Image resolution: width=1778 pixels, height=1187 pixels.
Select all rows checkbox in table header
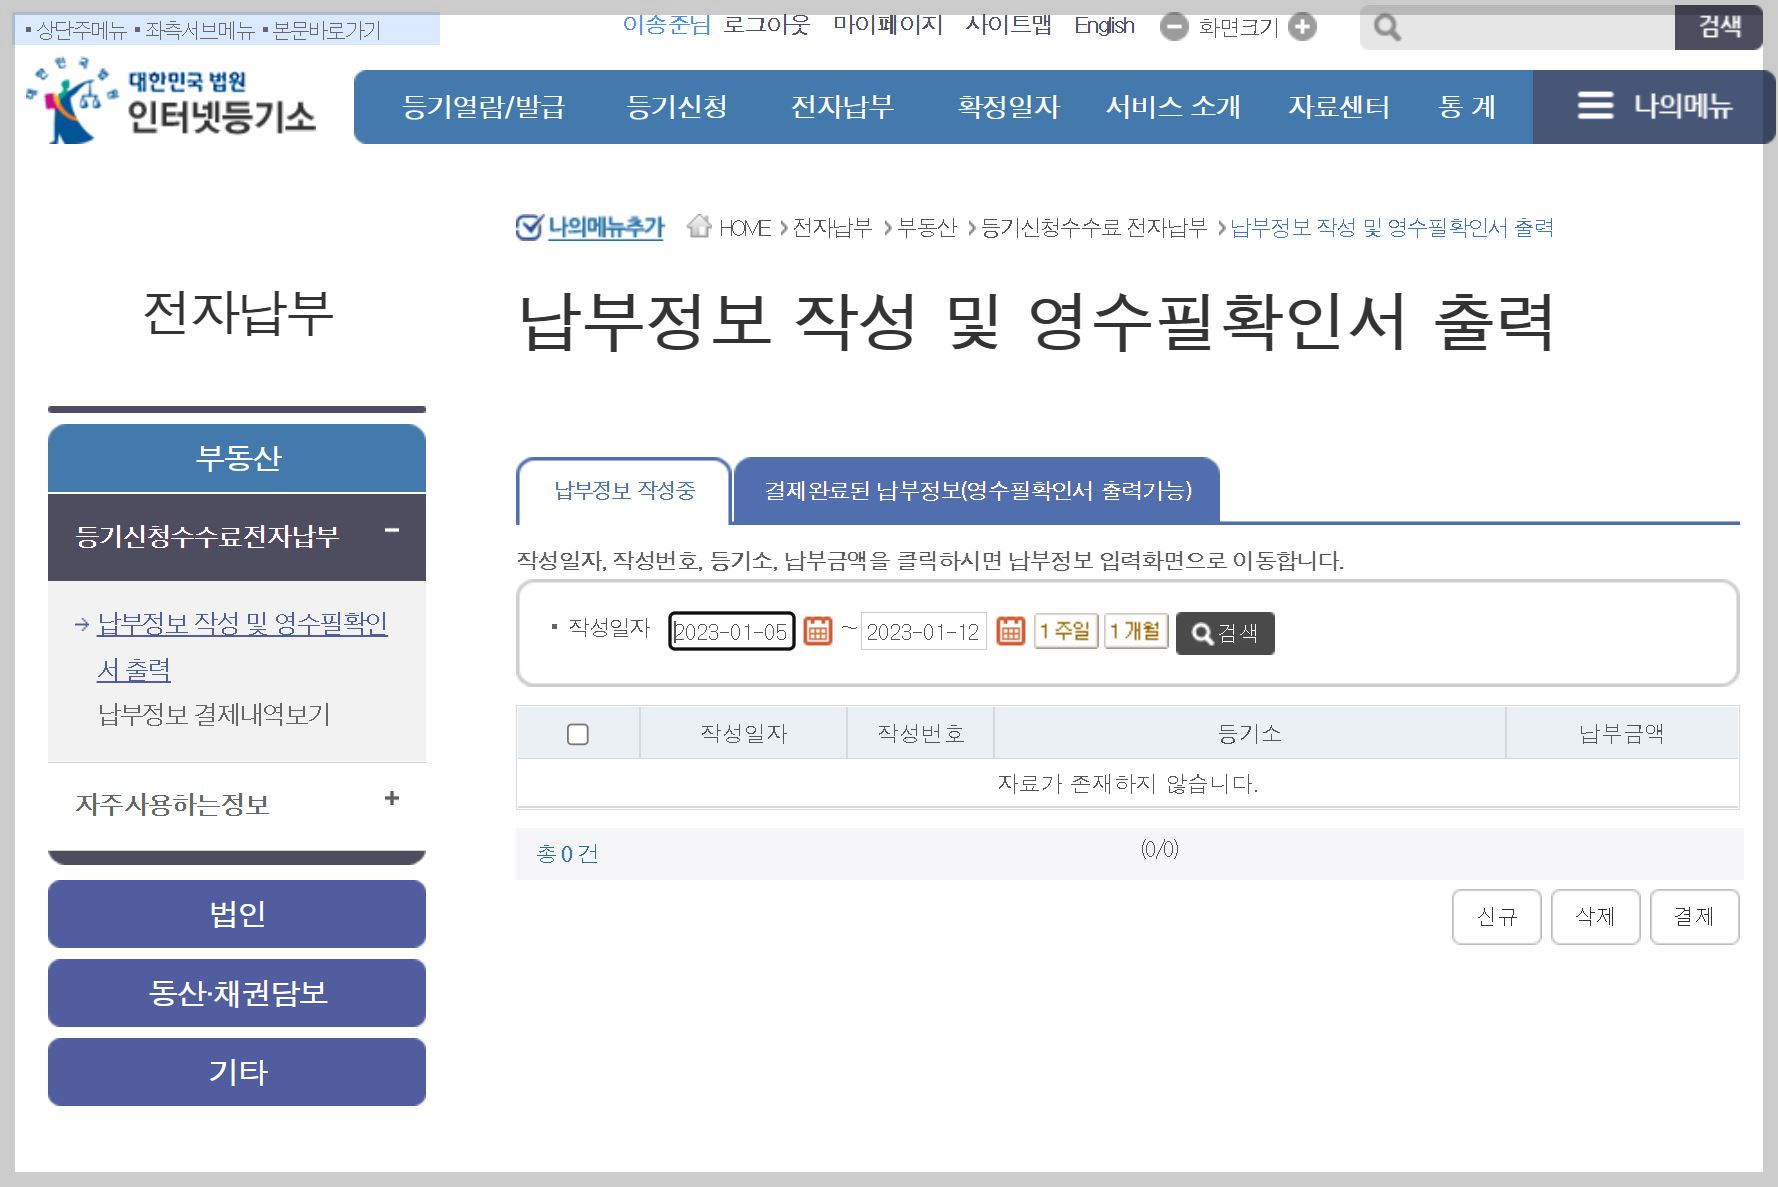click(578, 734)
